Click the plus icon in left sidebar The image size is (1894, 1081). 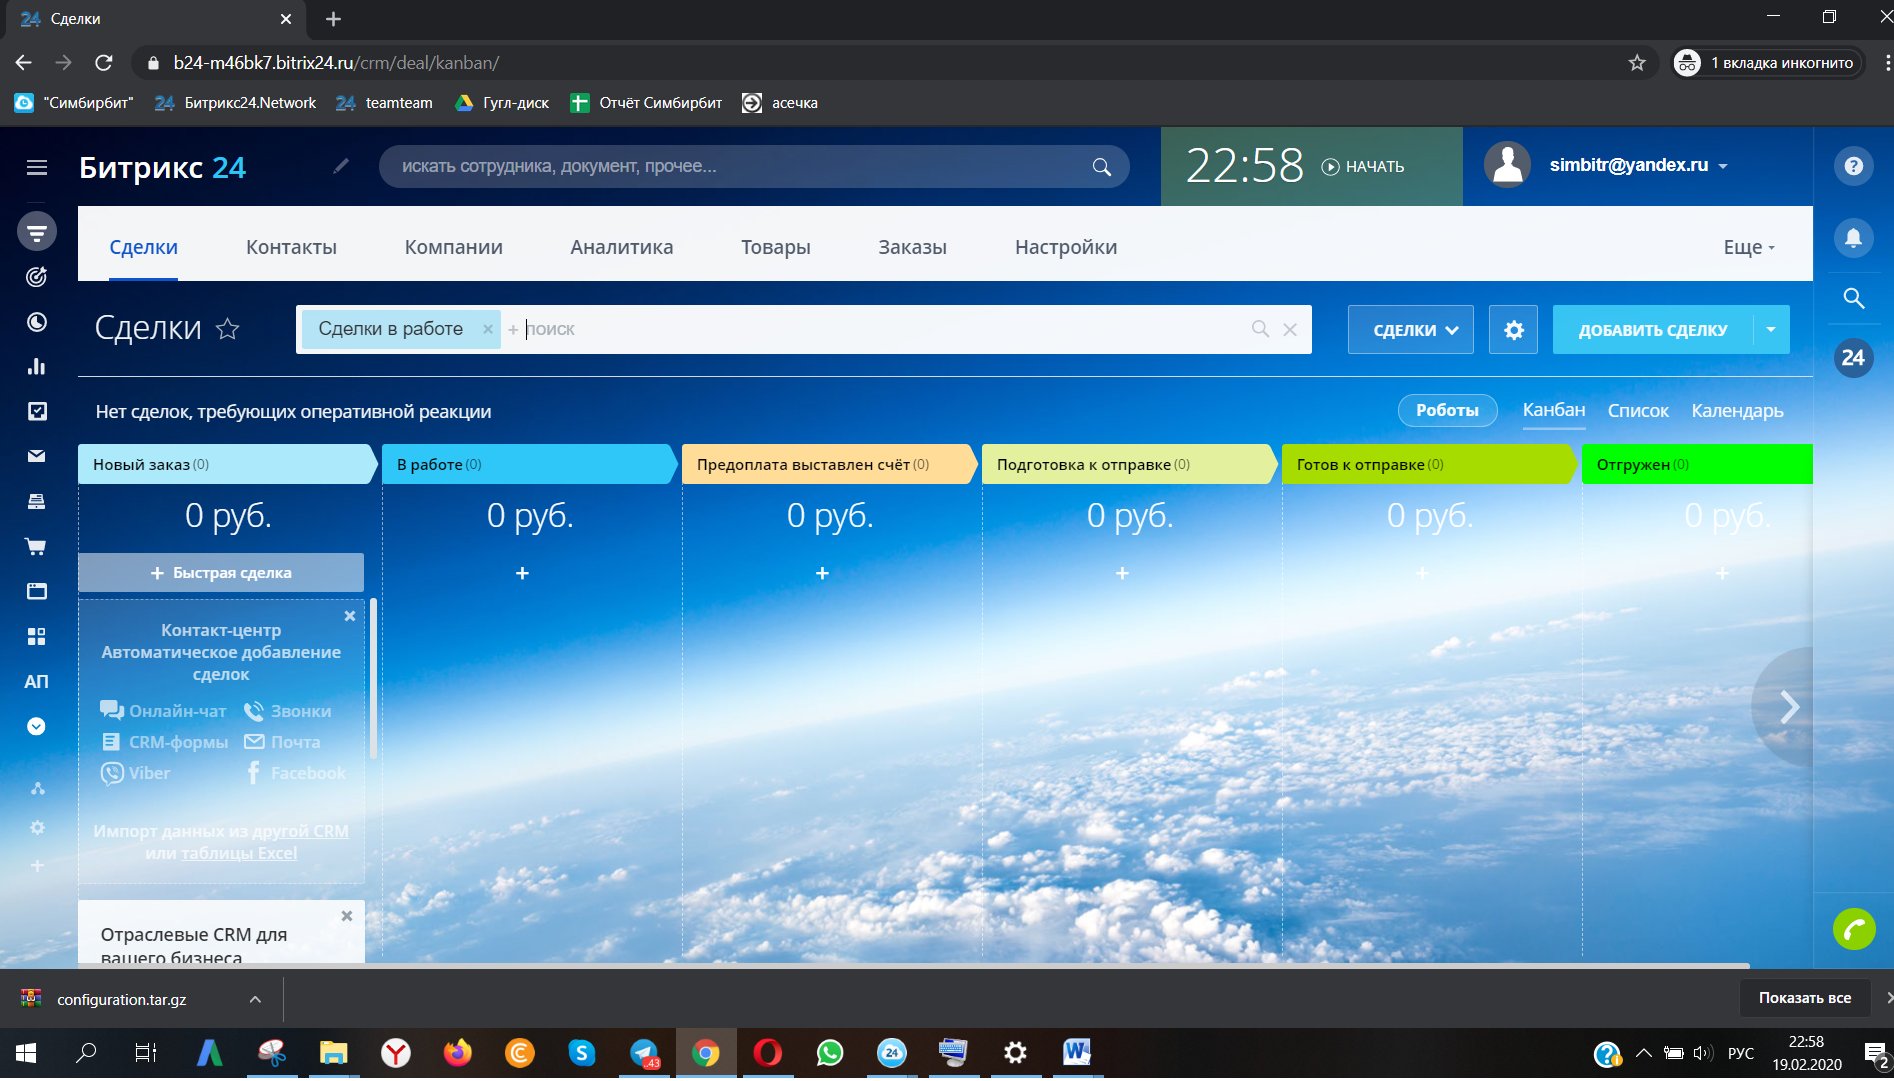pyautogui.click(x=37, y=866)
